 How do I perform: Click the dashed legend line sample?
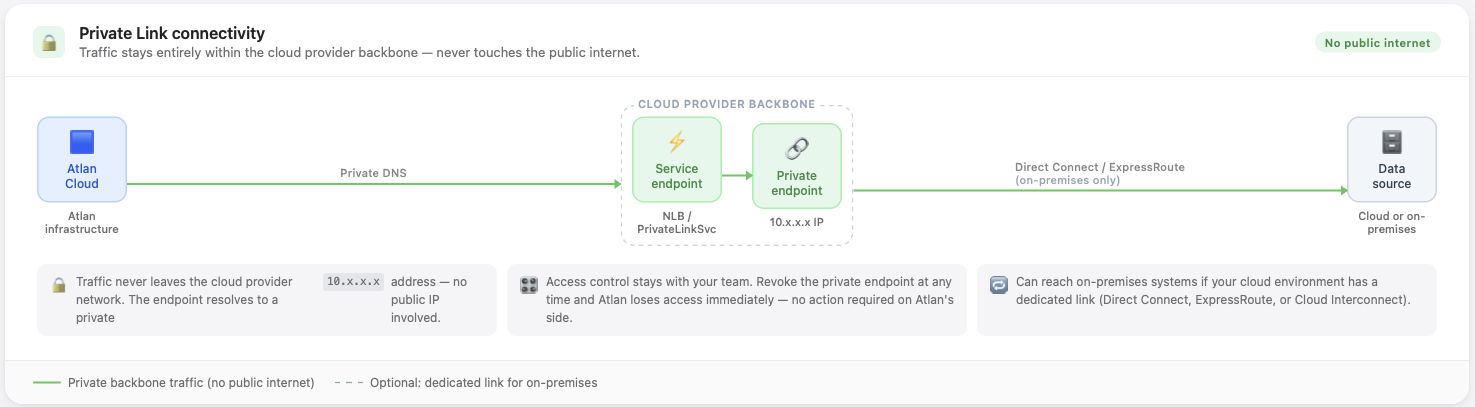coord(348,383)
